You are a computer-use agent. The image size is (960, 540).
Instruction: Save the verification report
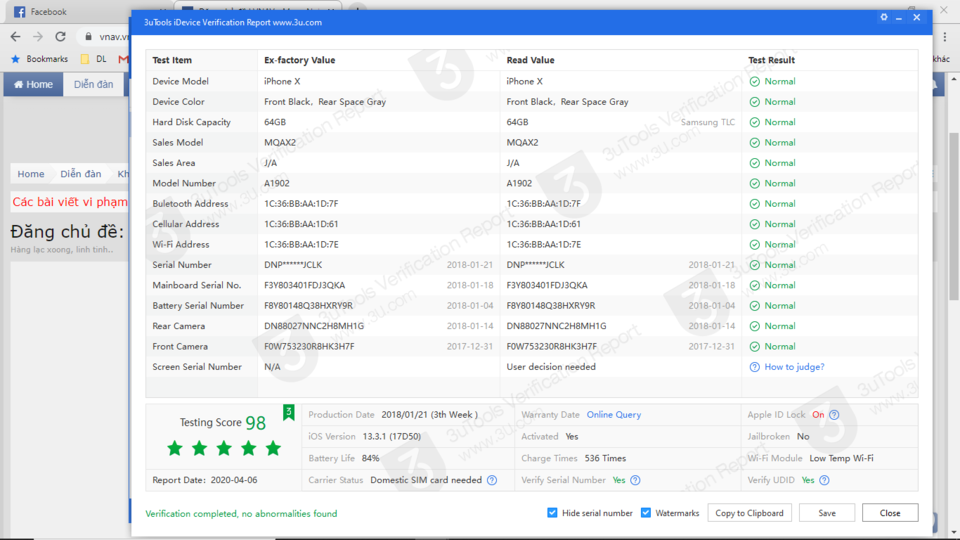click(827, 513)
